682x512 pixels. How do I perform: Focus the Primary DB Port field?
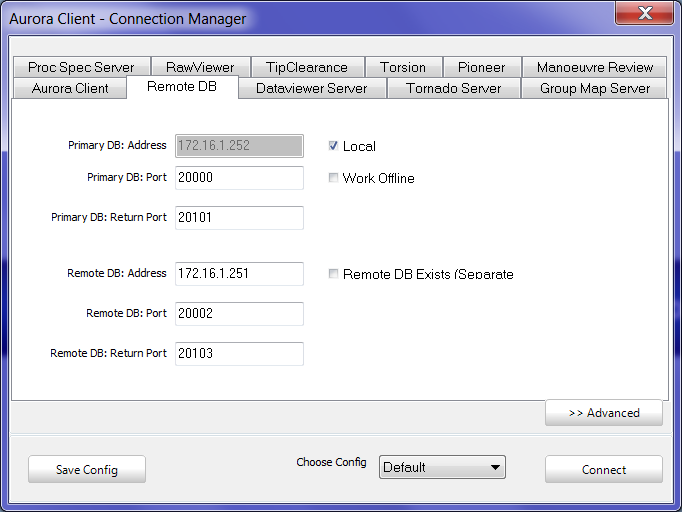[x=239, y=177]
